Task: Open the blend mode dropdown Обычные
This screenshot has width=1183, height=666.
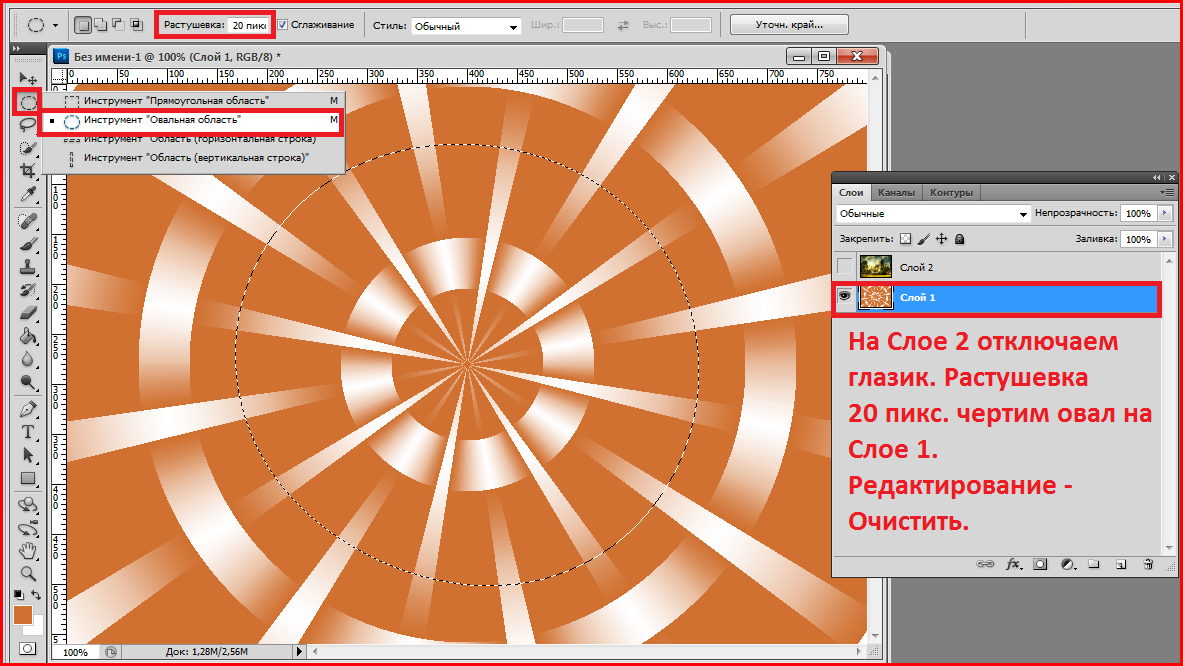Action: click(933, 213)
